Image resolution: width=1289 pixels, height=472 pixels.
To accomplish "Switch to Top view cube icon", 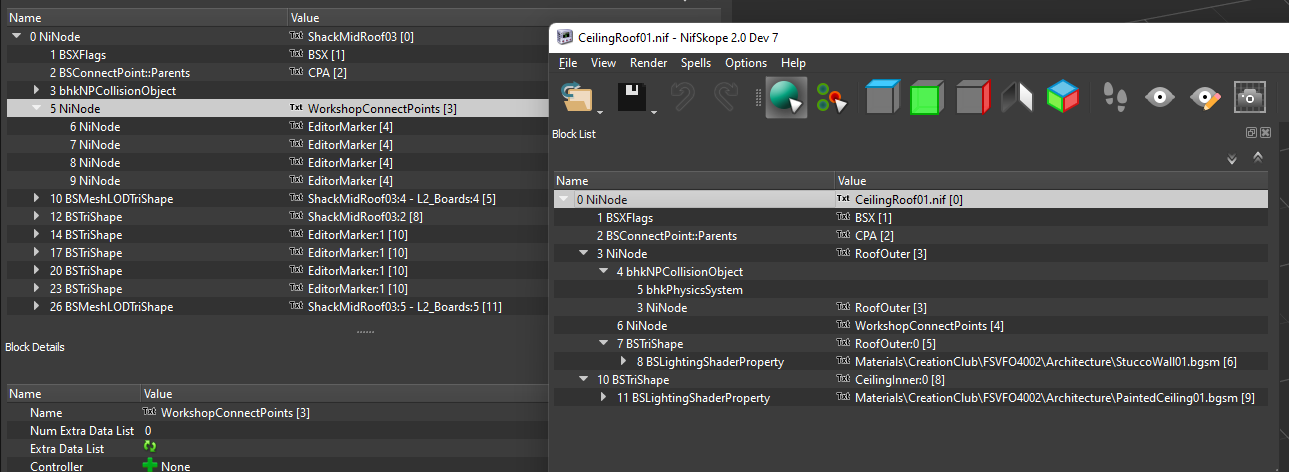I will pos(883,98).
